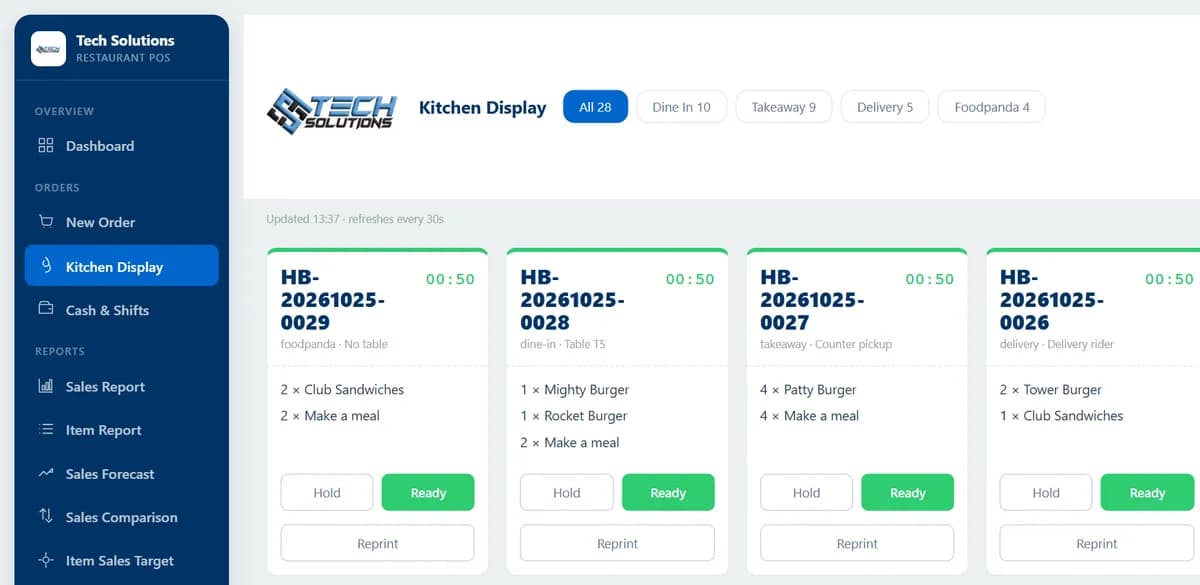This screenshot has width=1200, height=585.
Task: Filter orders by Foodpanda 4
Action: click(992, 107)
